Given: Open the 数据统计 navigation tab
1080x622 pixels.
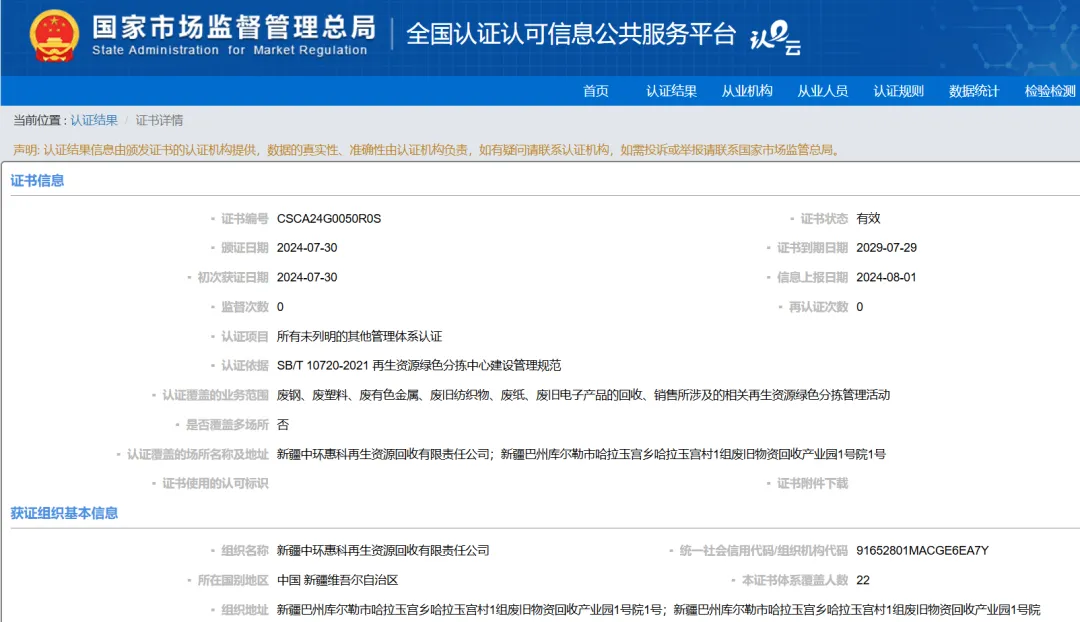Looking at the screenshot, I should 974,91.
